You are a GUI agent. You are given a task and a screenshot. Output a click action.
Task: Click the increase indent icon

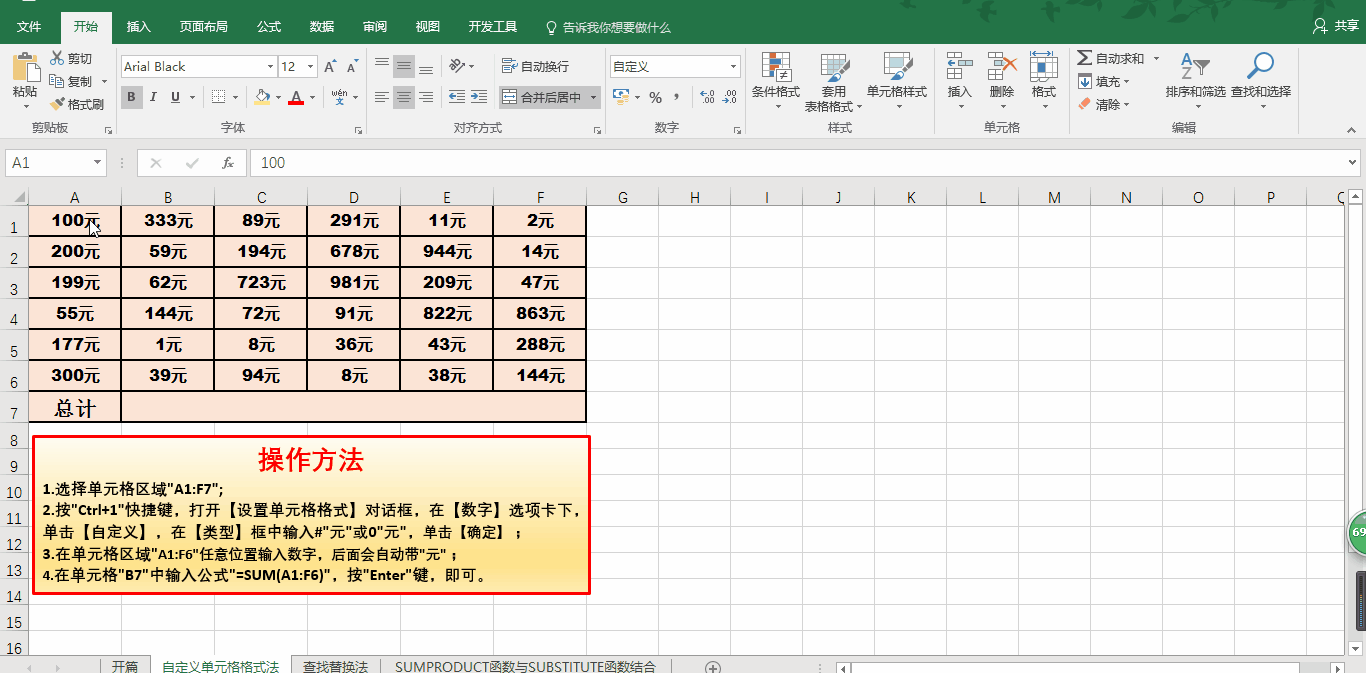click(x=481, y=97)
